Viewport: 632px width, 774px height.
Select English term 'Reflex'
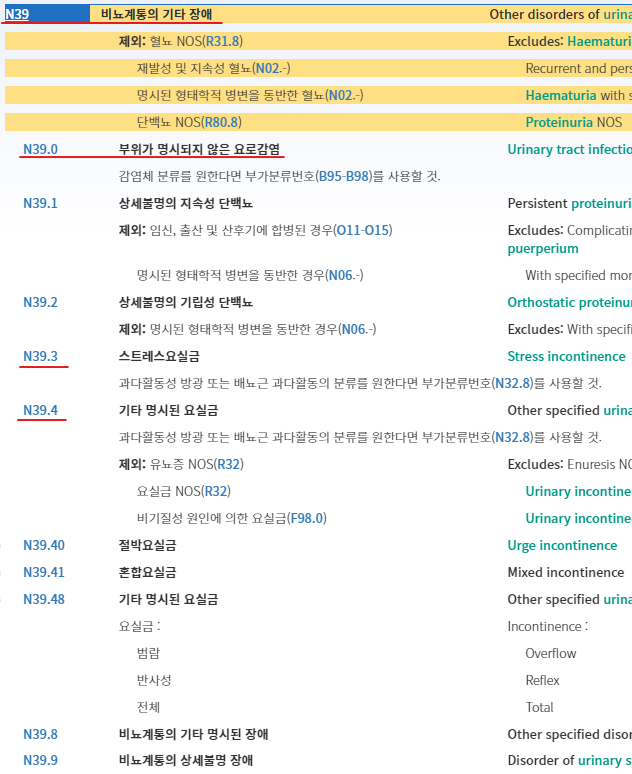coord(543,681)
